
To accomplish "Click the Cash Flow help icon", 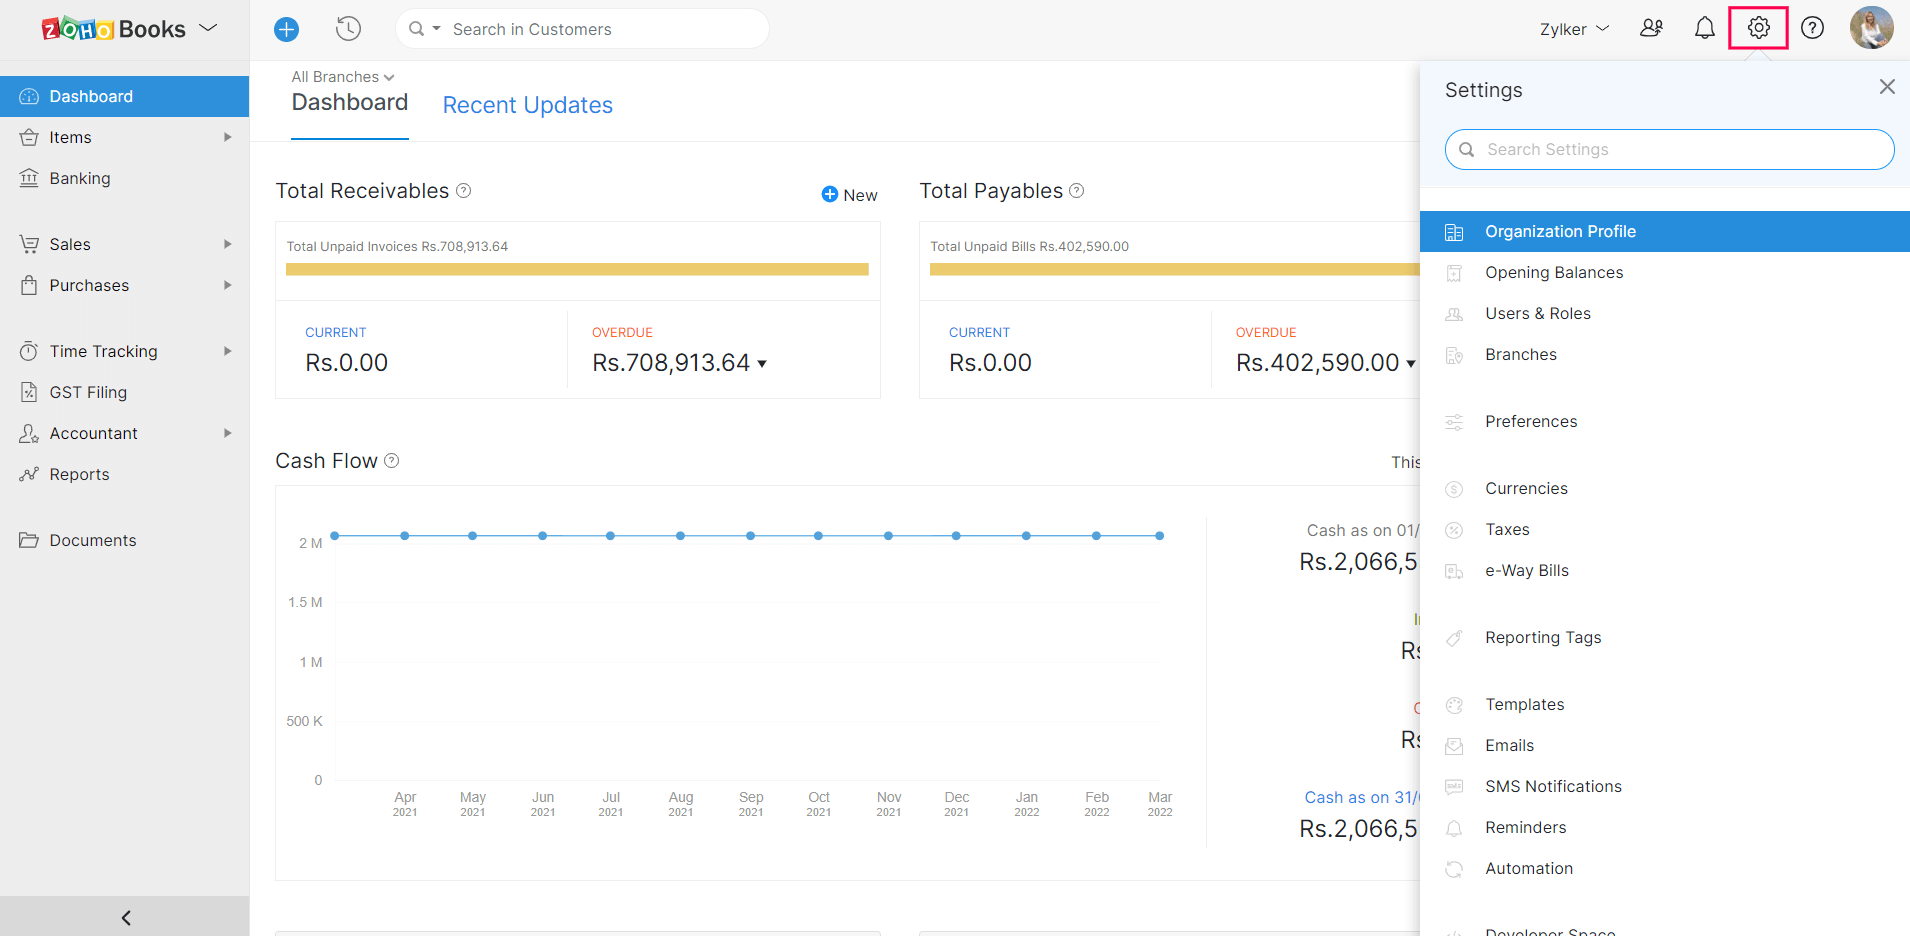I will click(392, 461).
